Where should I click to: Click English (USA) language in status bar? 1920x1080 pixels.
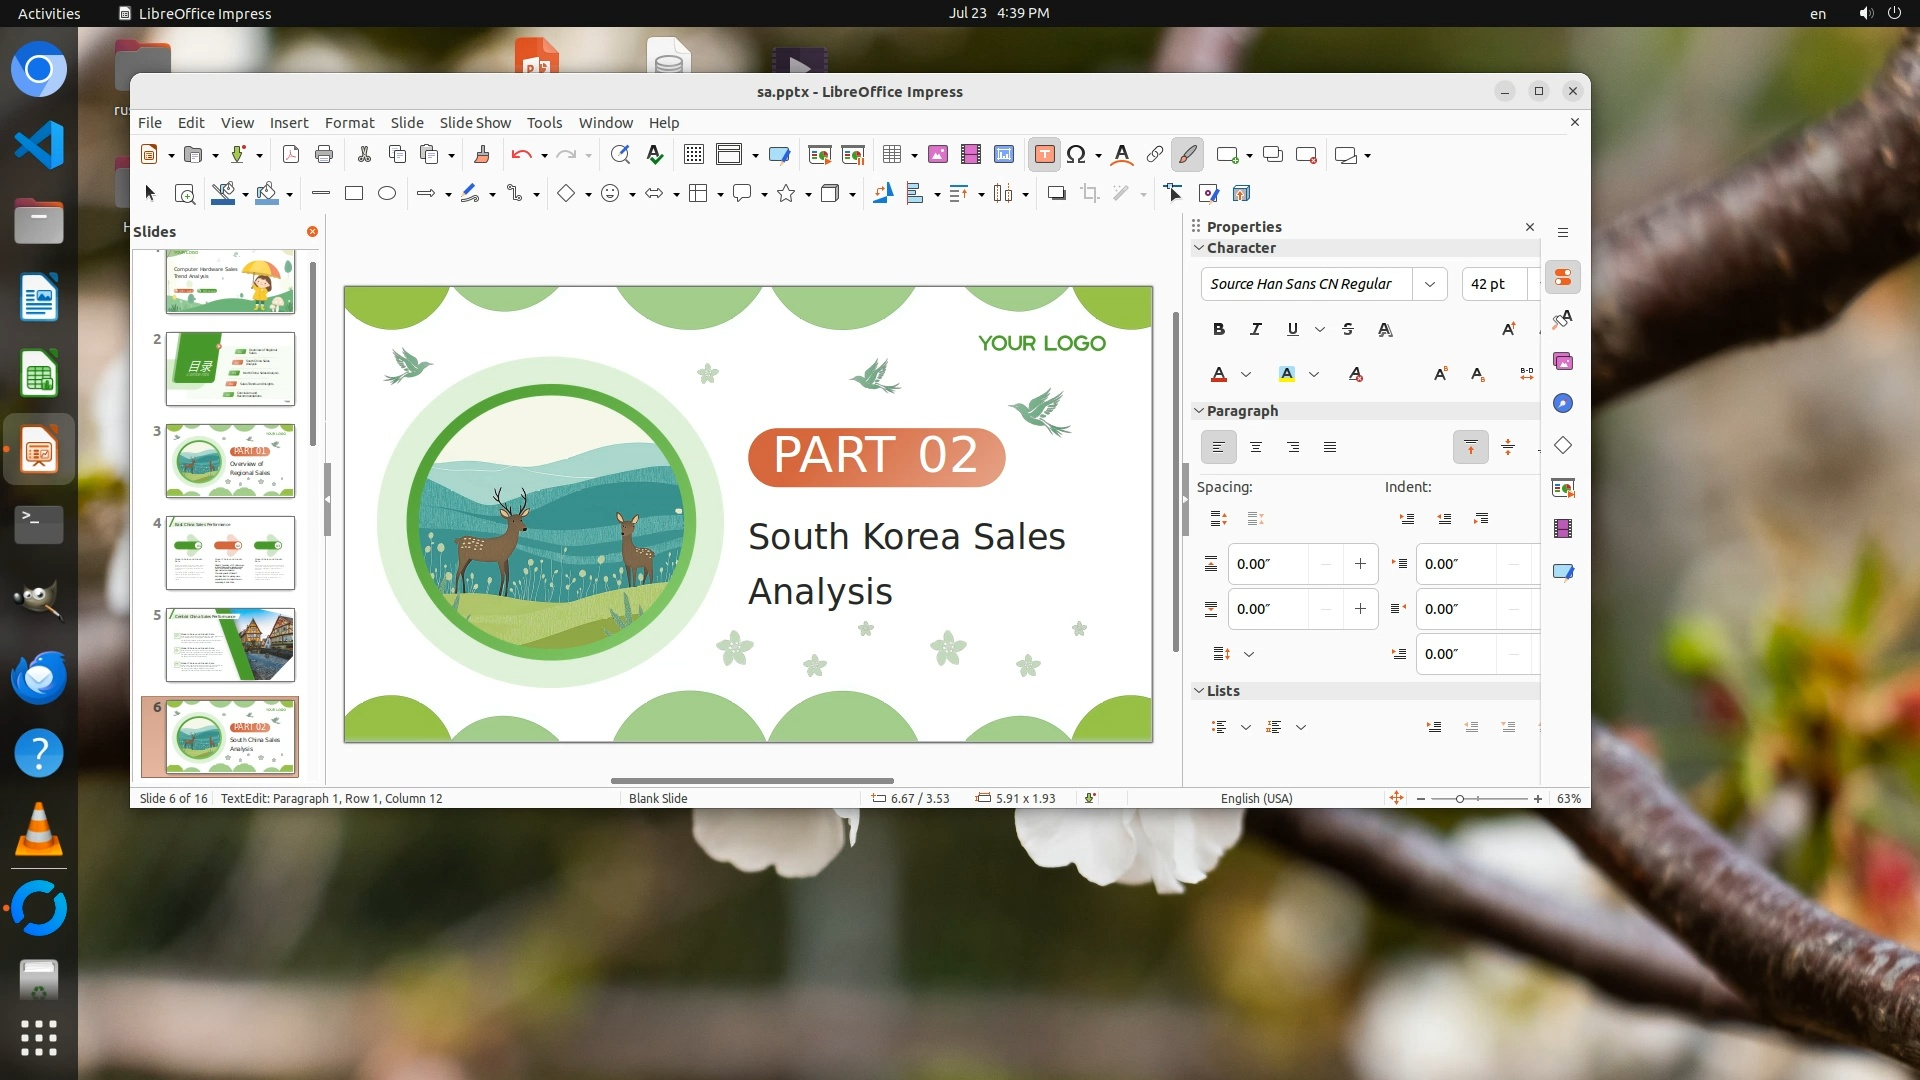point(1256,798)
